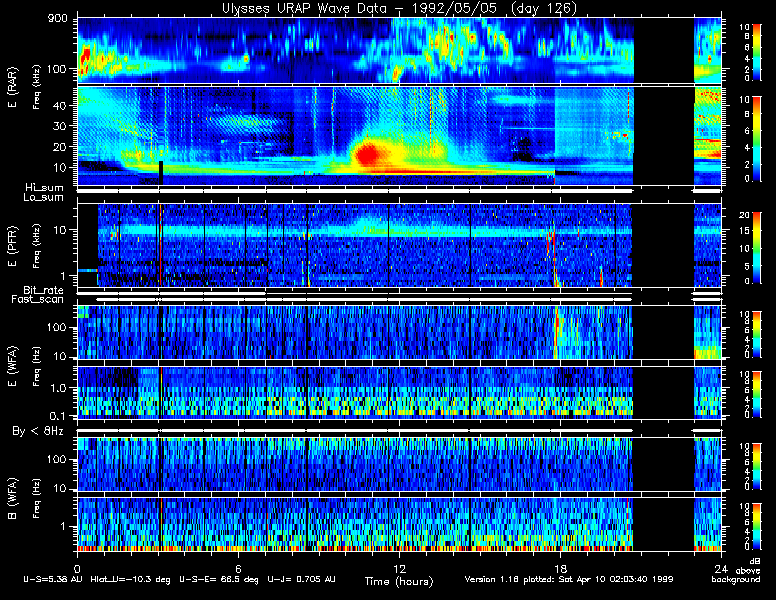Click the '900' frequency tick label
This screenshot has width=776, height=600.
point(57,19)
